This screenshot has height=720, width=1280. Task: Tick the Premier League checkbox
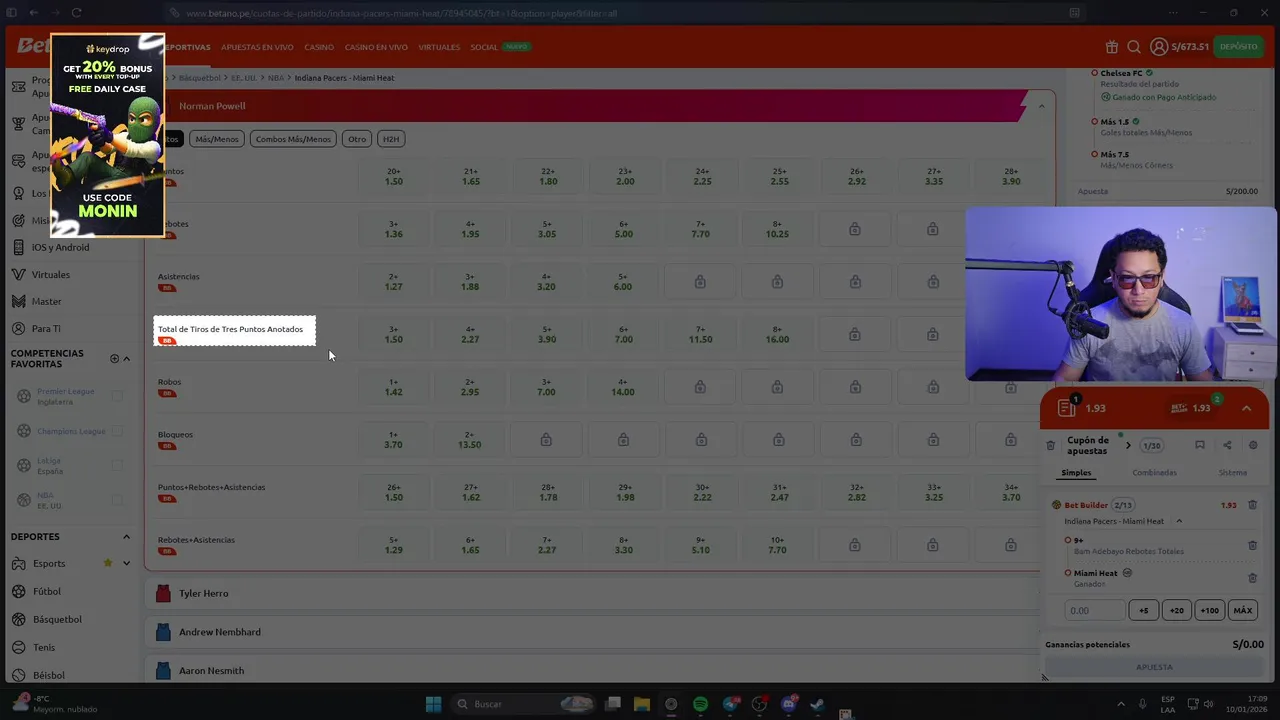117,396
